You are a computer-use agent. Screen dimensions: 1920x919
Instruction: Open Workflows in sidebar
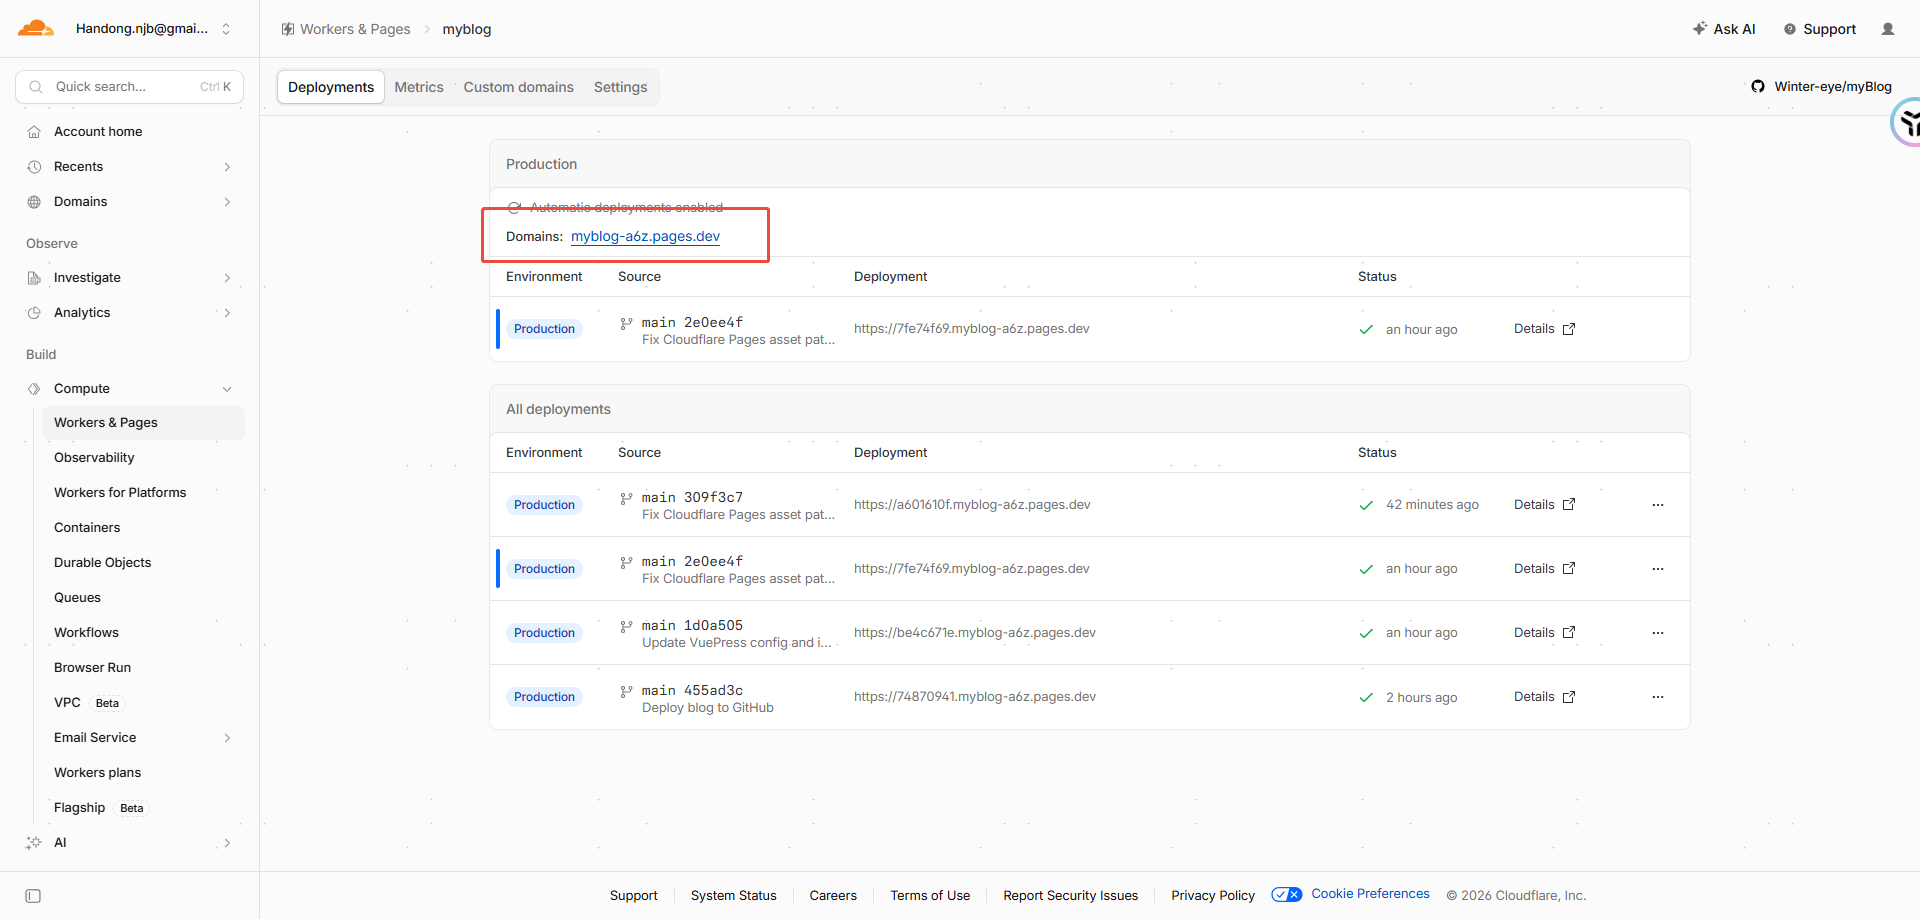tap(86, 633)
